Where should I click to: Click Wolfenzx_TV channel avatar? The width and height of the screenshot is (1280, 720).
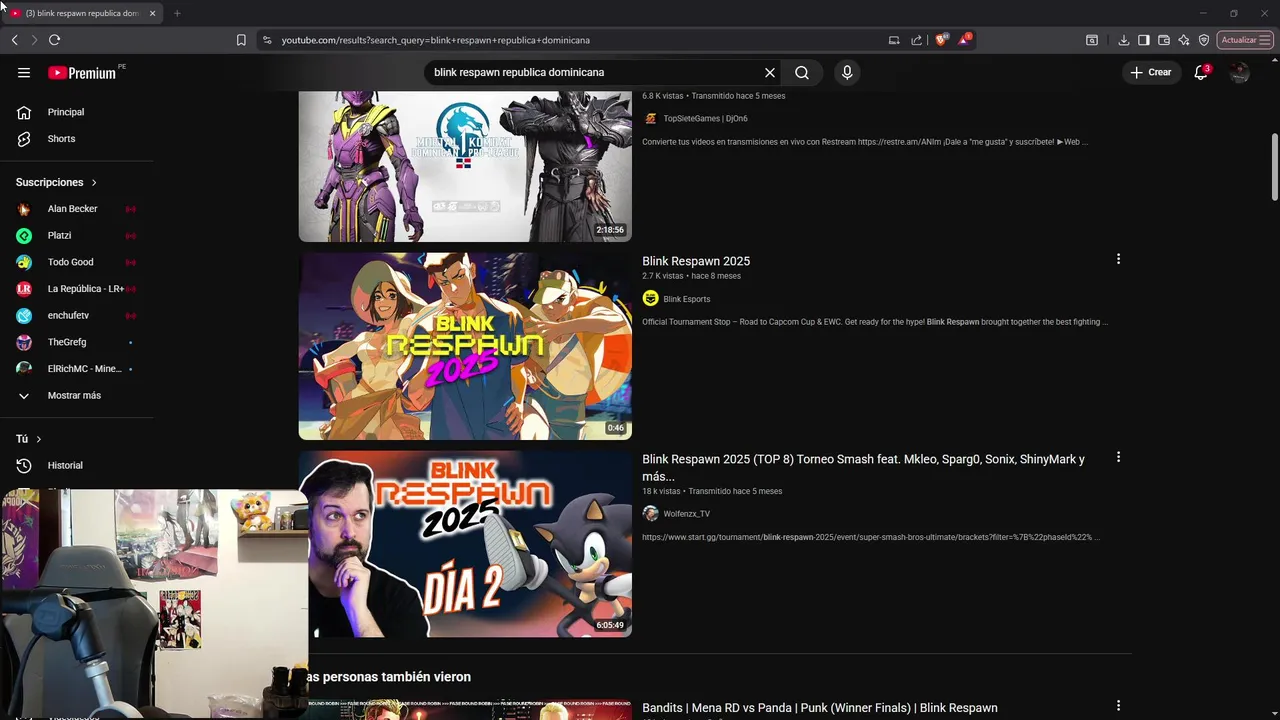coord(650,514)
